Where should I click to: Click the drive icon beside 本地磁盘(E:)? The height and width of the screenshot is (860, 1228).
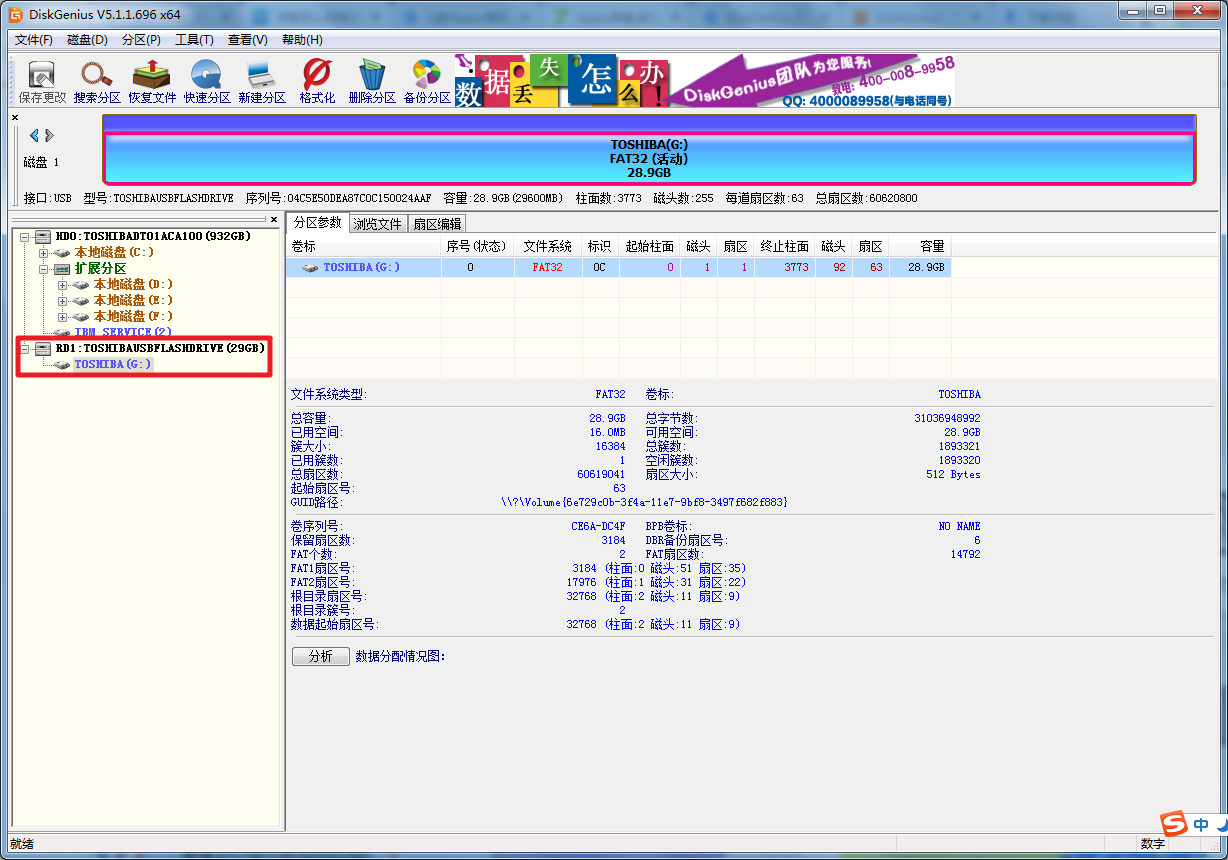[x=81, y=300]
